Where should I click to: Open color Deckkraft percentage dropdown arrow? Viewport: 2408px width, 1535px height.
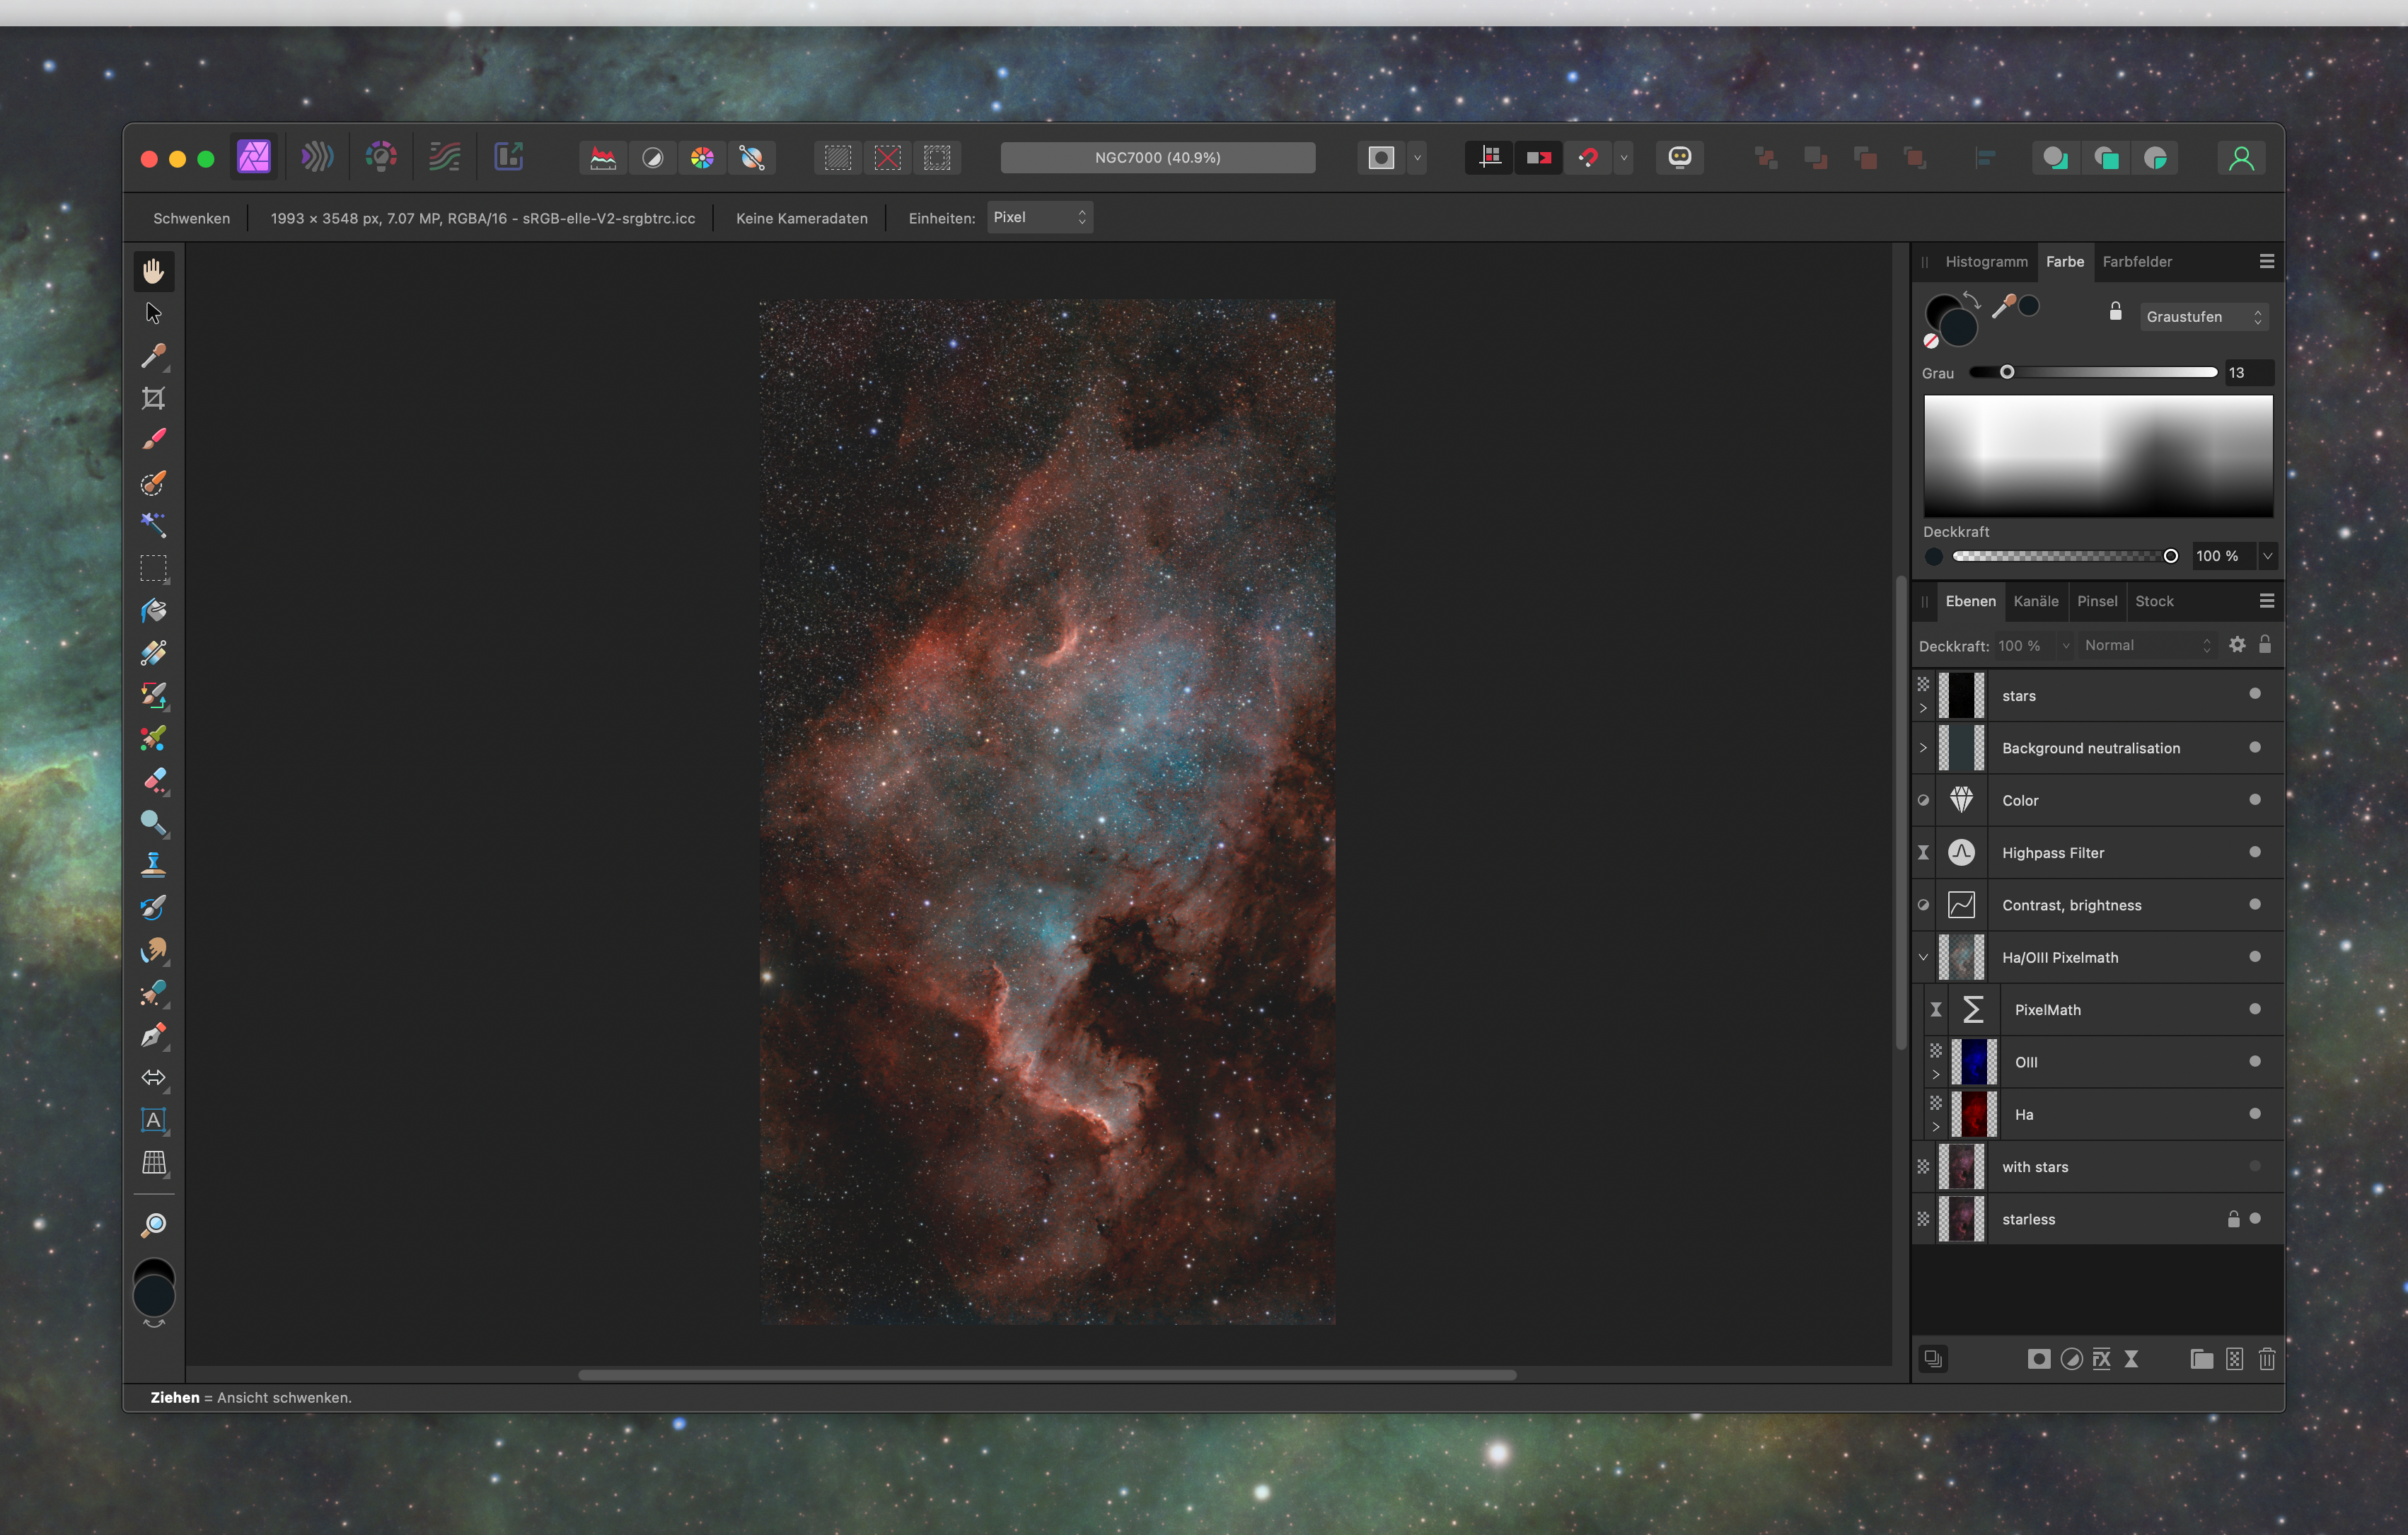[2268, 556]
